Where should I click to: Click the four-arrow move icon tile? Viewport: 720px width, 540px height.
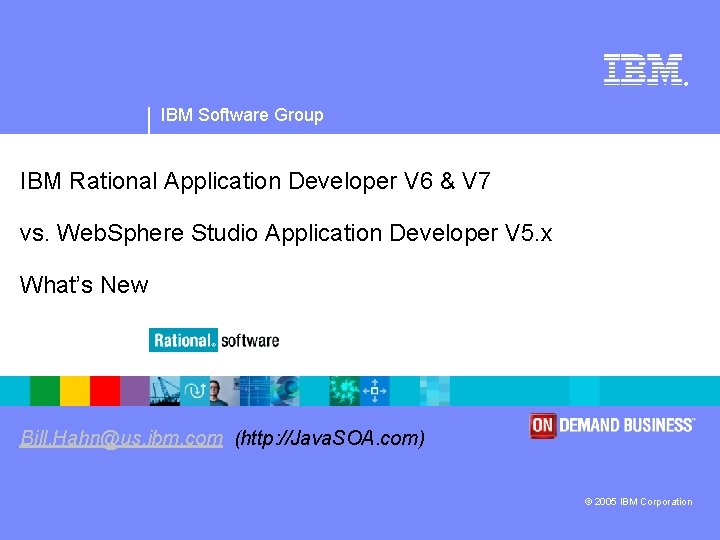[x=375, y=391]
